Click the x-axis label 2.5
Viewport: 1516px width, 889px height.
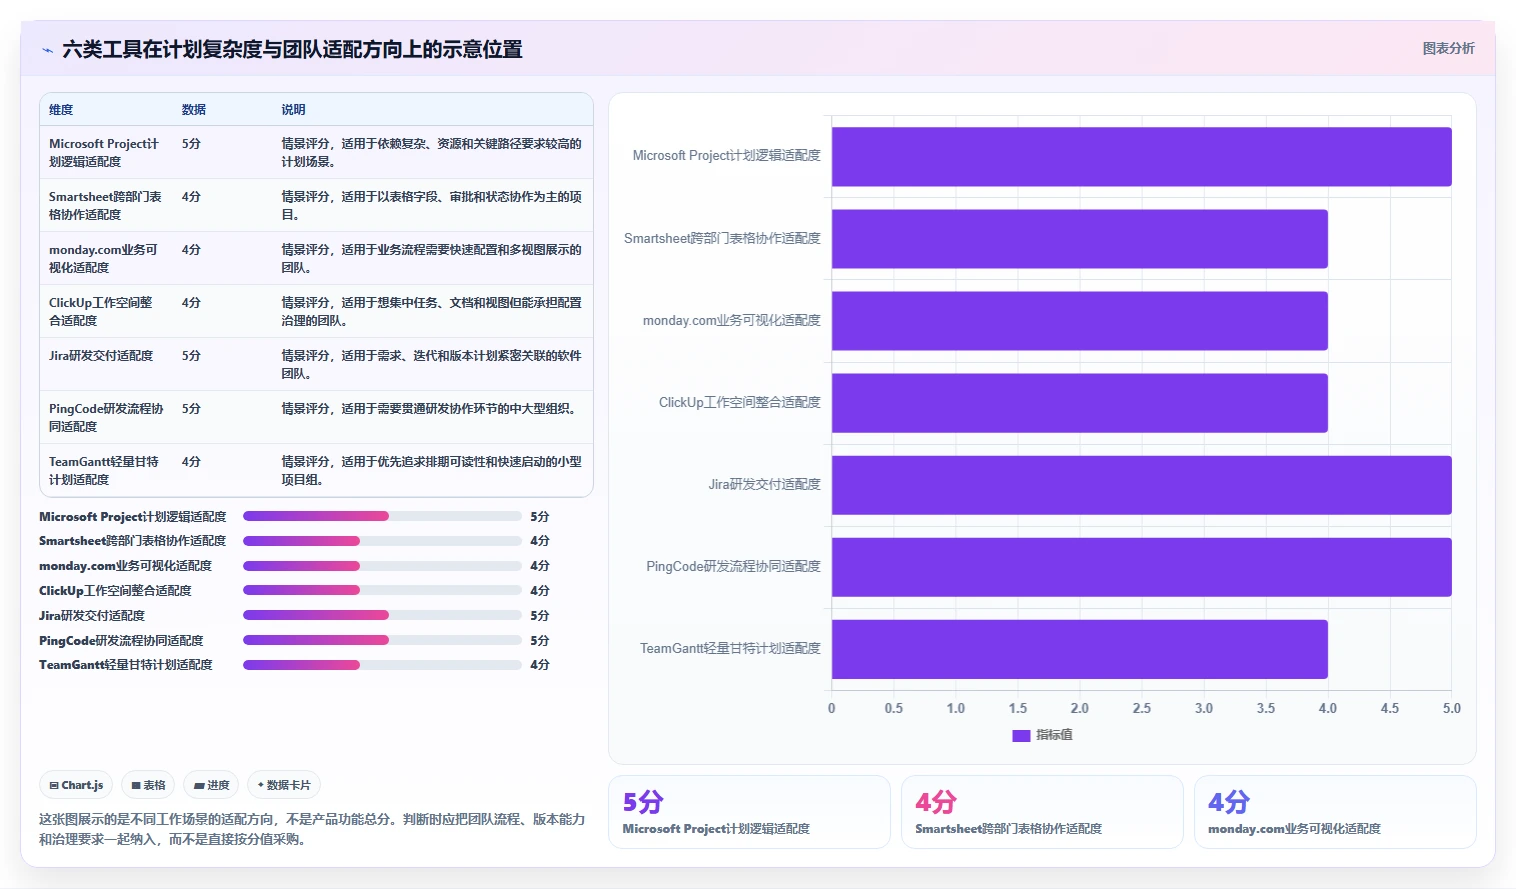(x=1141, y=708)
